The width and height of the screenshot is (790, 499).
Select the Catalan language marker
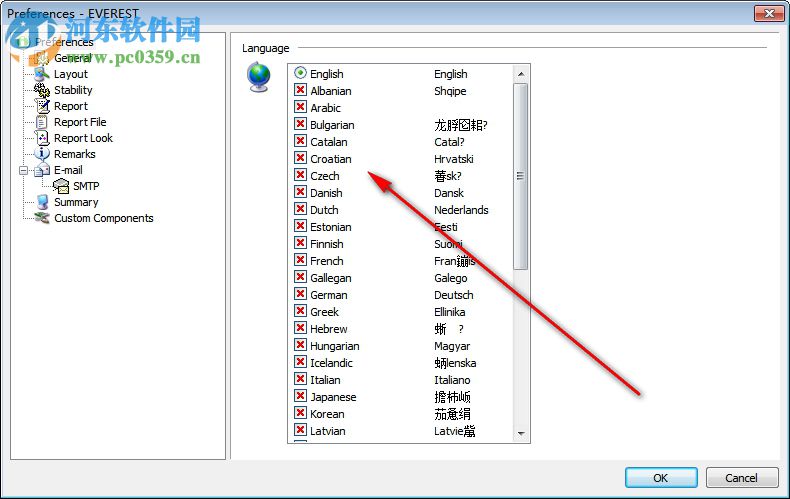point(300,141)
